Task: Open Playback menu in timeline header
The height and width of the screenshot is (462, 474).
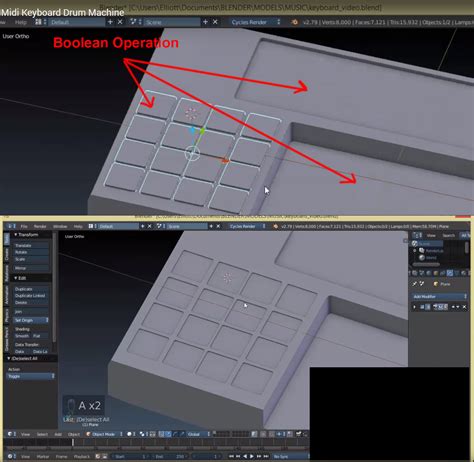Action: pyautogui.click(x=82, y=456)
